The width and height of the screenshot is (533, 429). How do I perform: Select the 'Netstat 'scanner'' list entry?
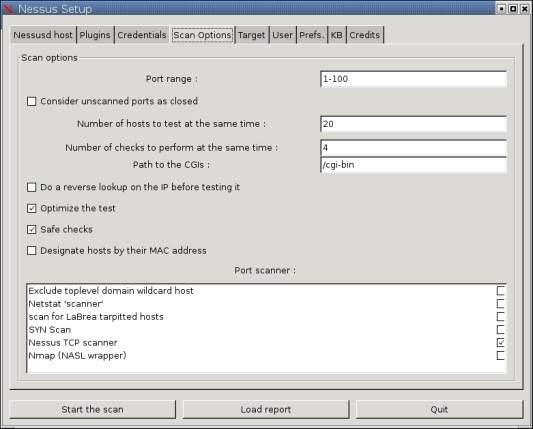click(x=66, y=304)
